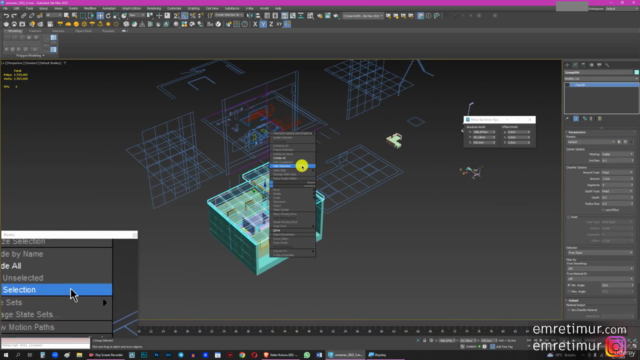Open the Create command panel tab
The image size is (640, 360).
pyautogui.click(x=567, y=65)
